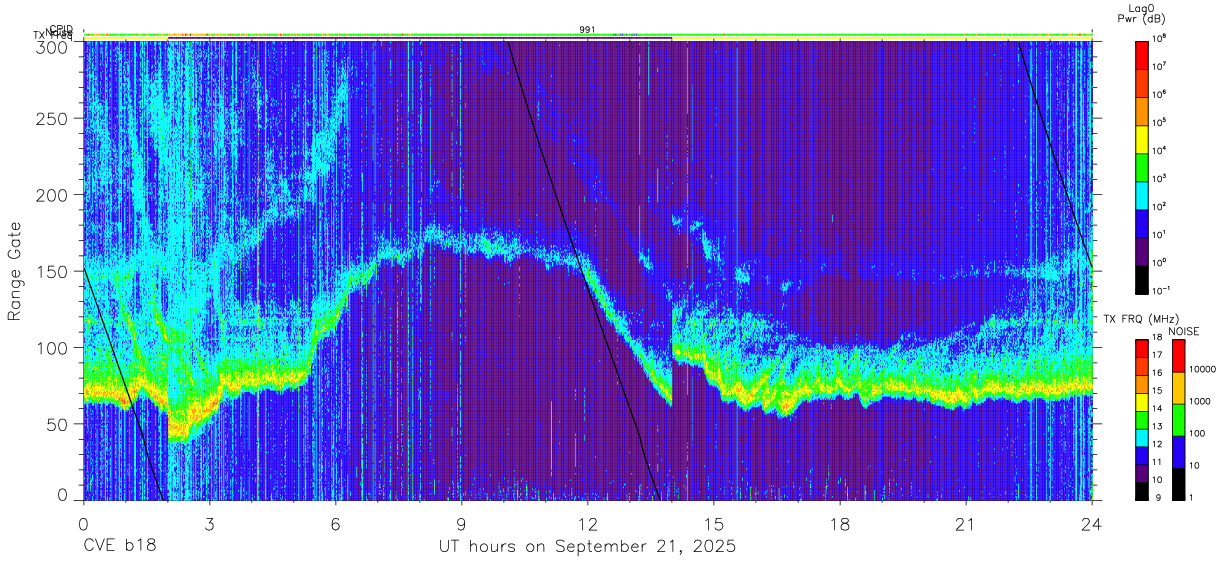
Task: Click the 'Range Gate' y-axis title
Action: tap(15, 271)
